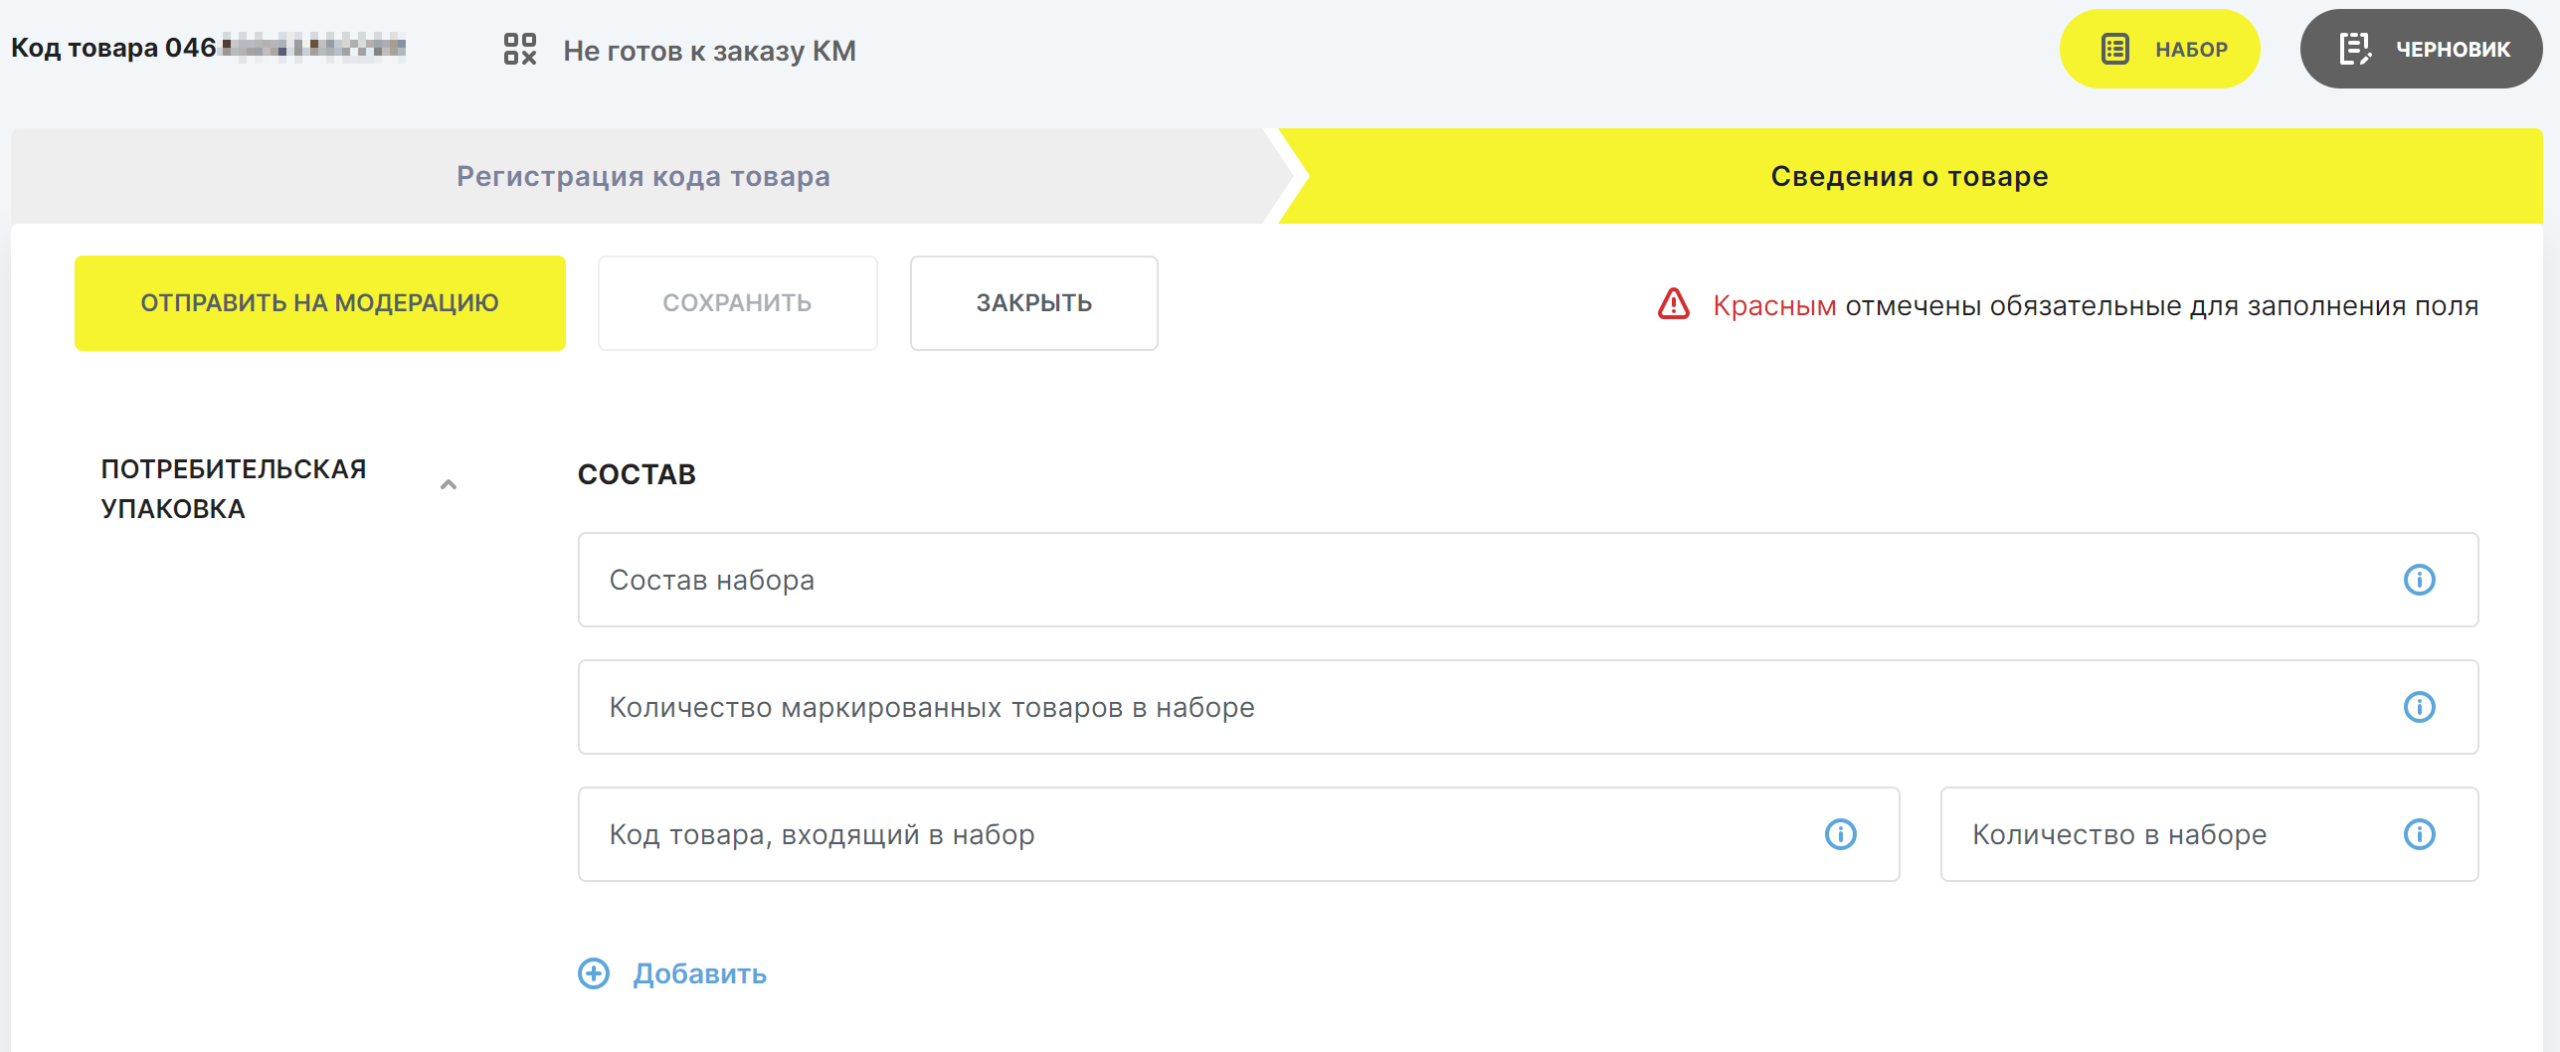Click 'Отправить на модерацию' button
Viewport: 2560px width, 1052px height.
(320, 303)
